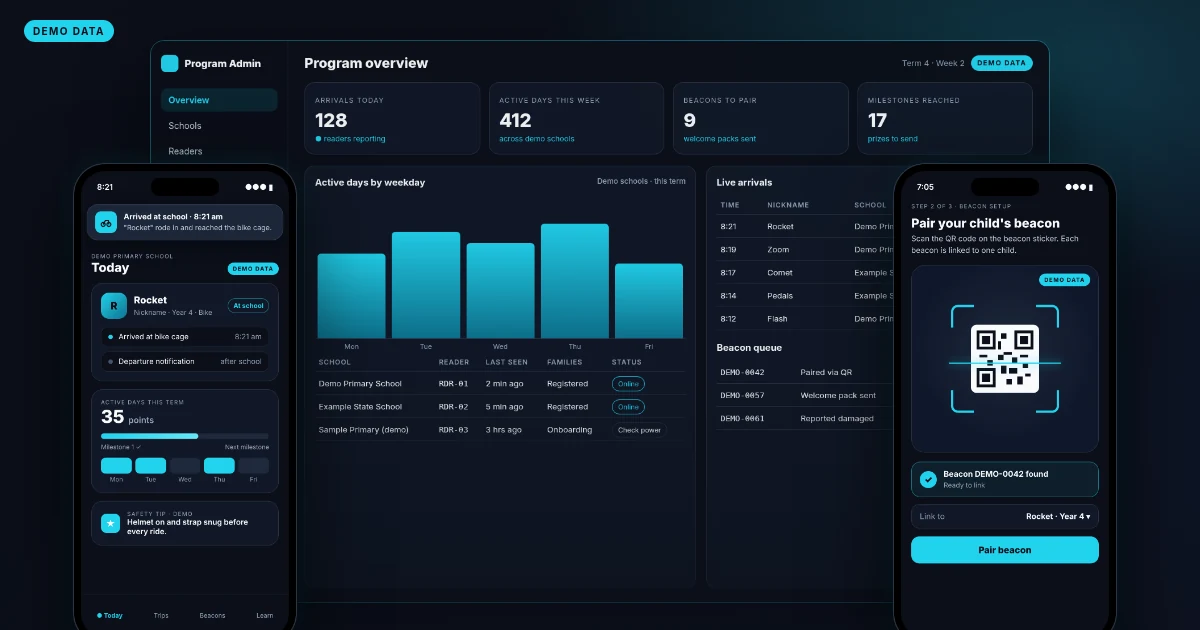This screenshot has width=1200, height=630.
Task: Click the "Demo schools · this term" label
Action: [x=641, y=182]
